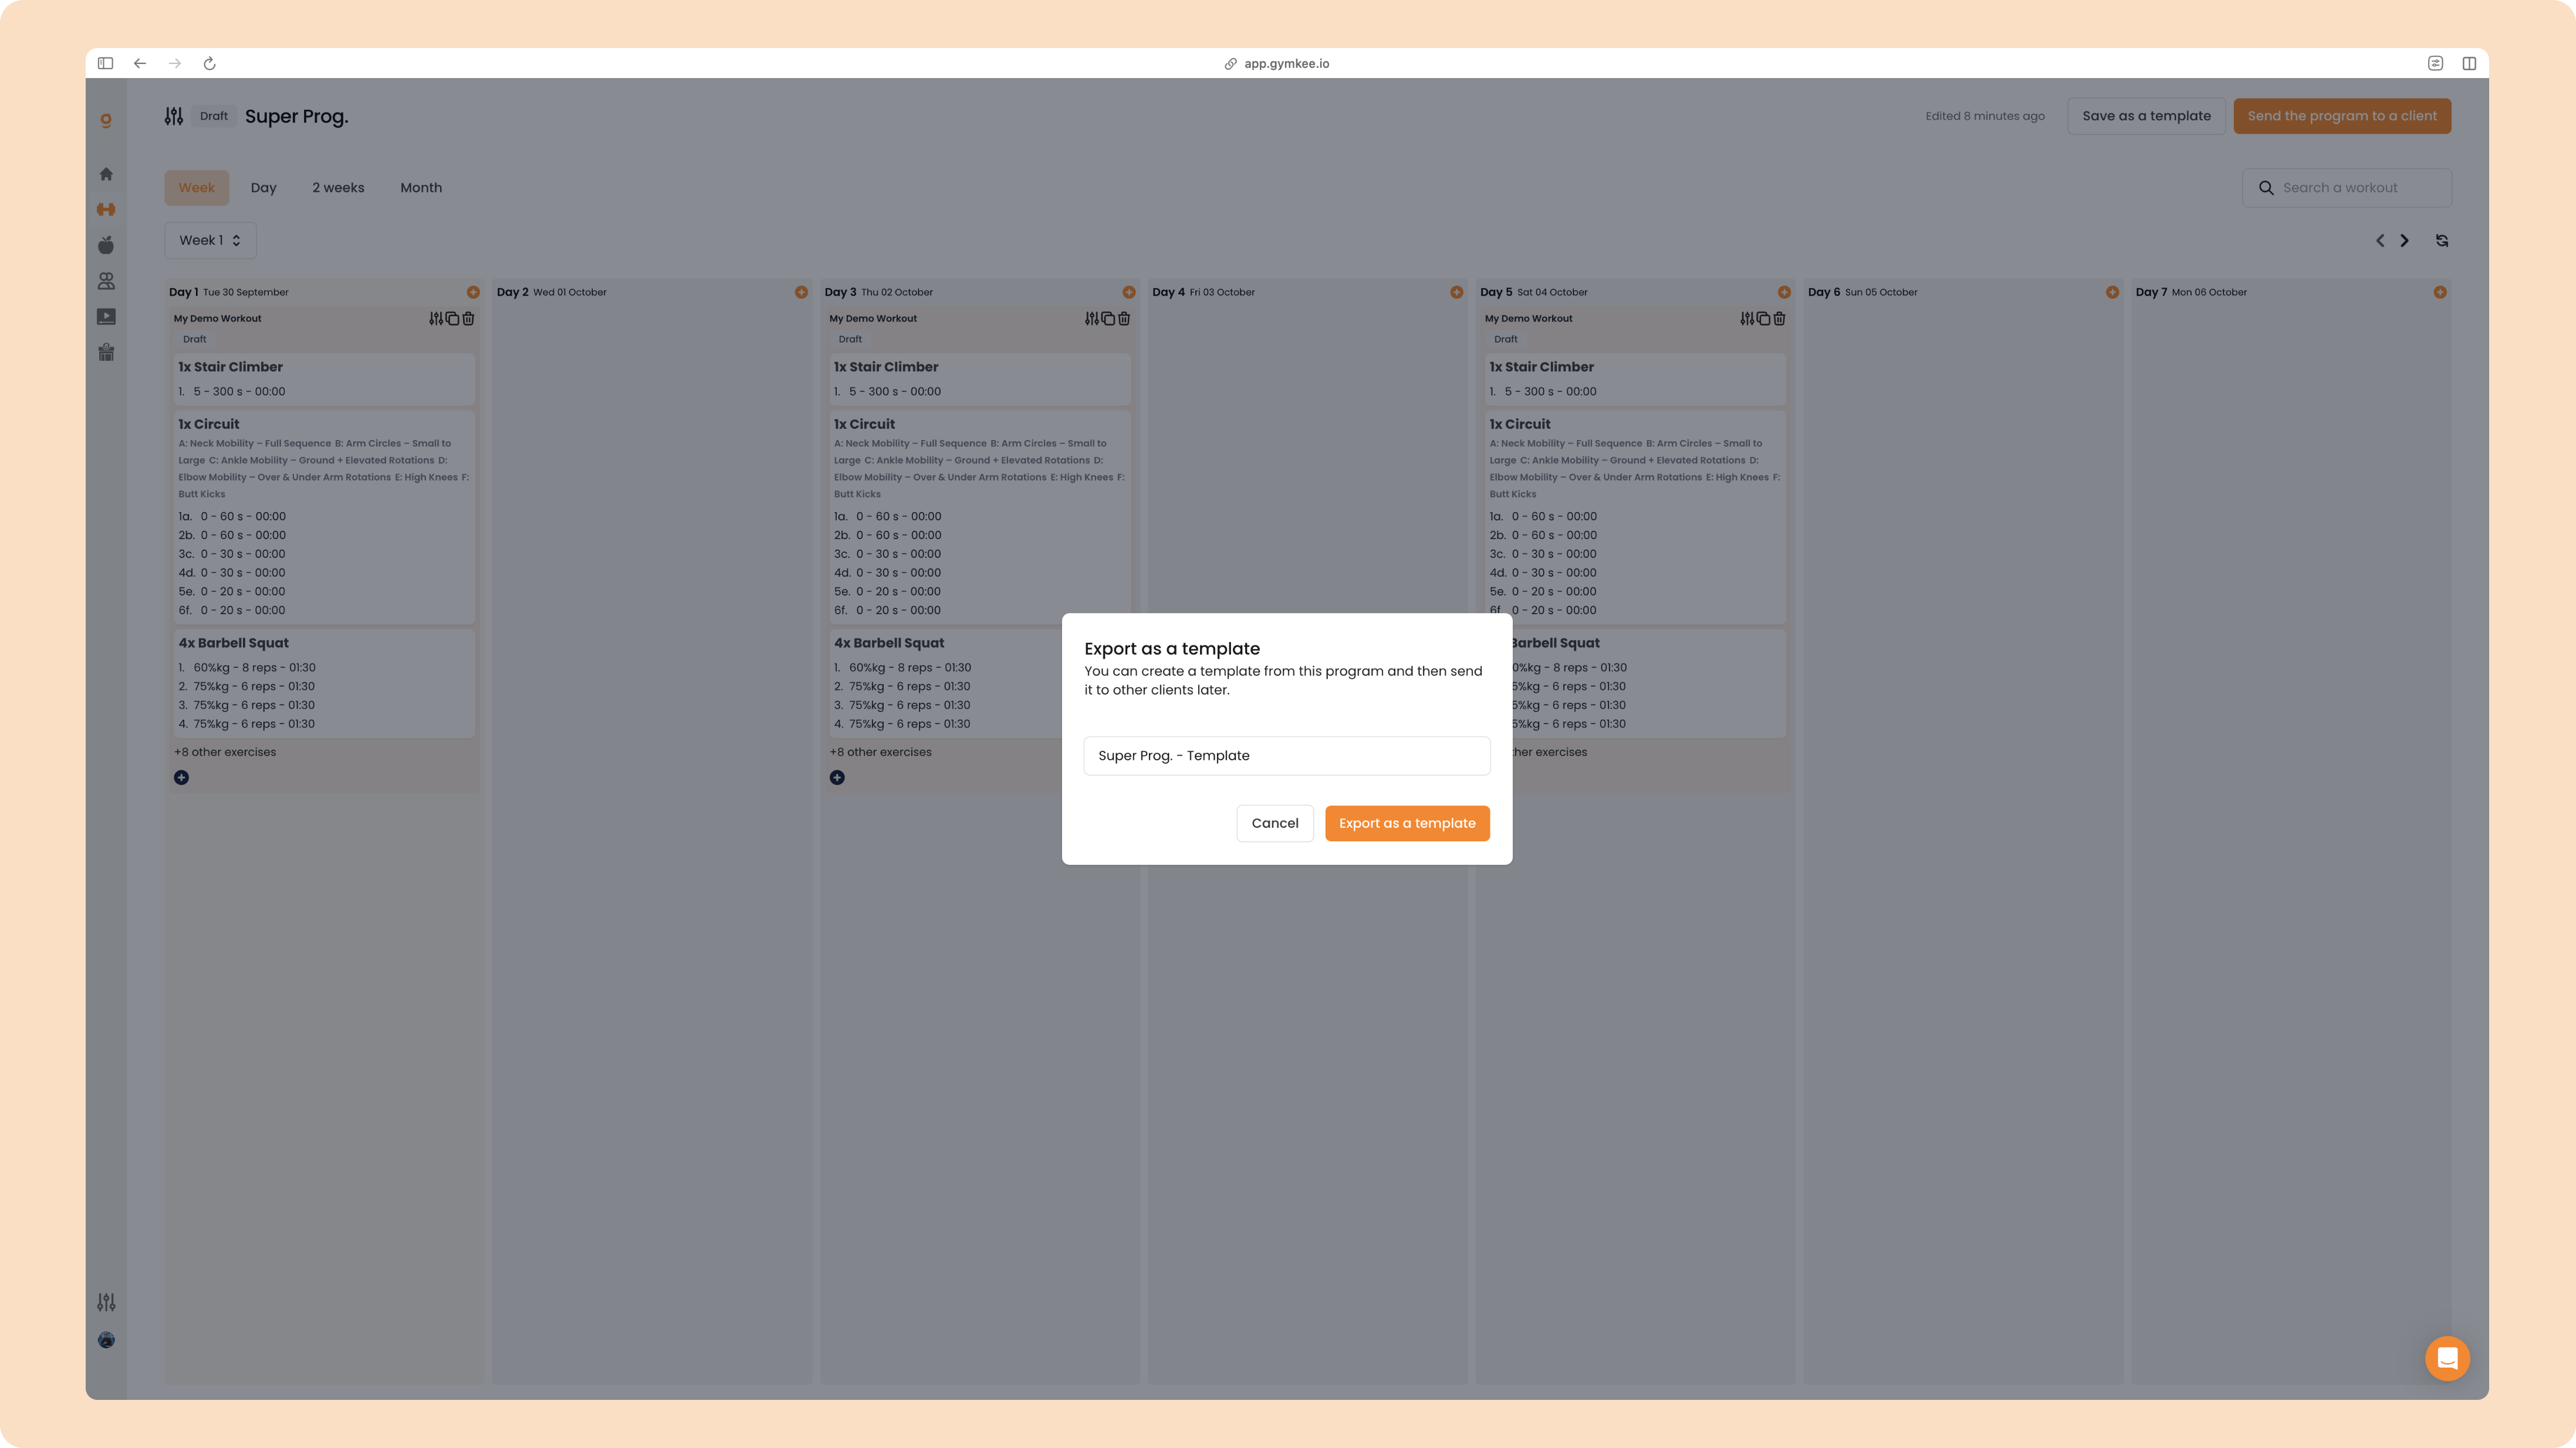Viewport: 2576px width, 1448px height.
Task: Click the template name input field
Action: tap(1287, 756)
